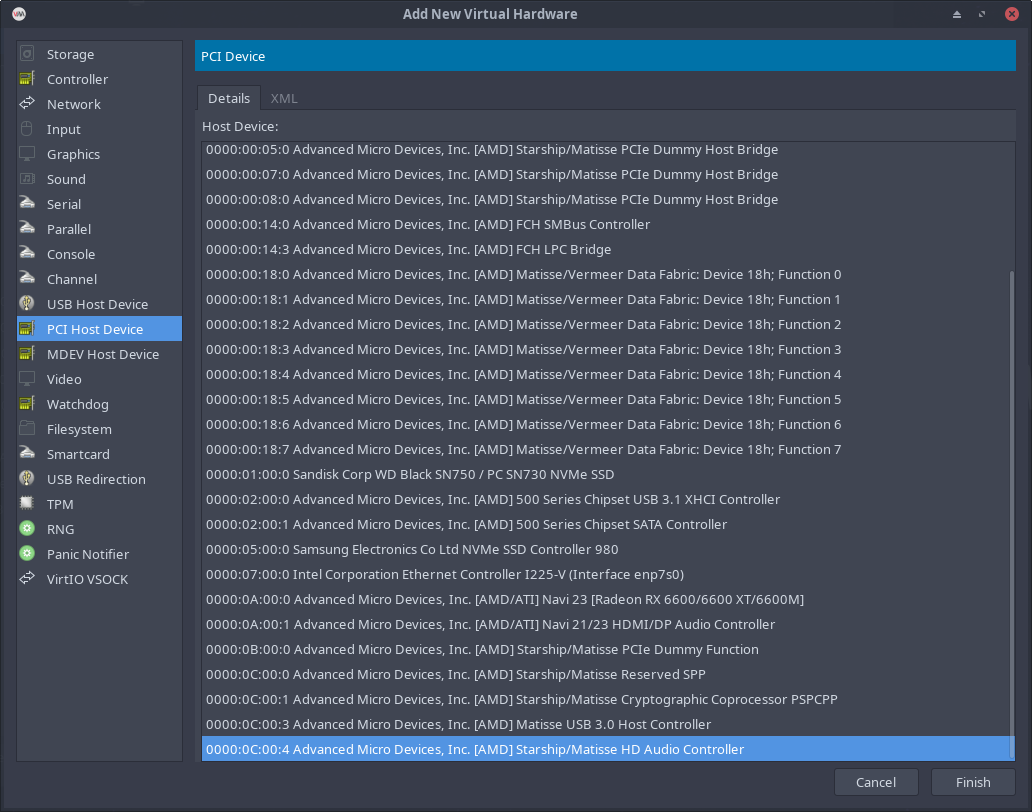Select the Watchdog icon

27,404
